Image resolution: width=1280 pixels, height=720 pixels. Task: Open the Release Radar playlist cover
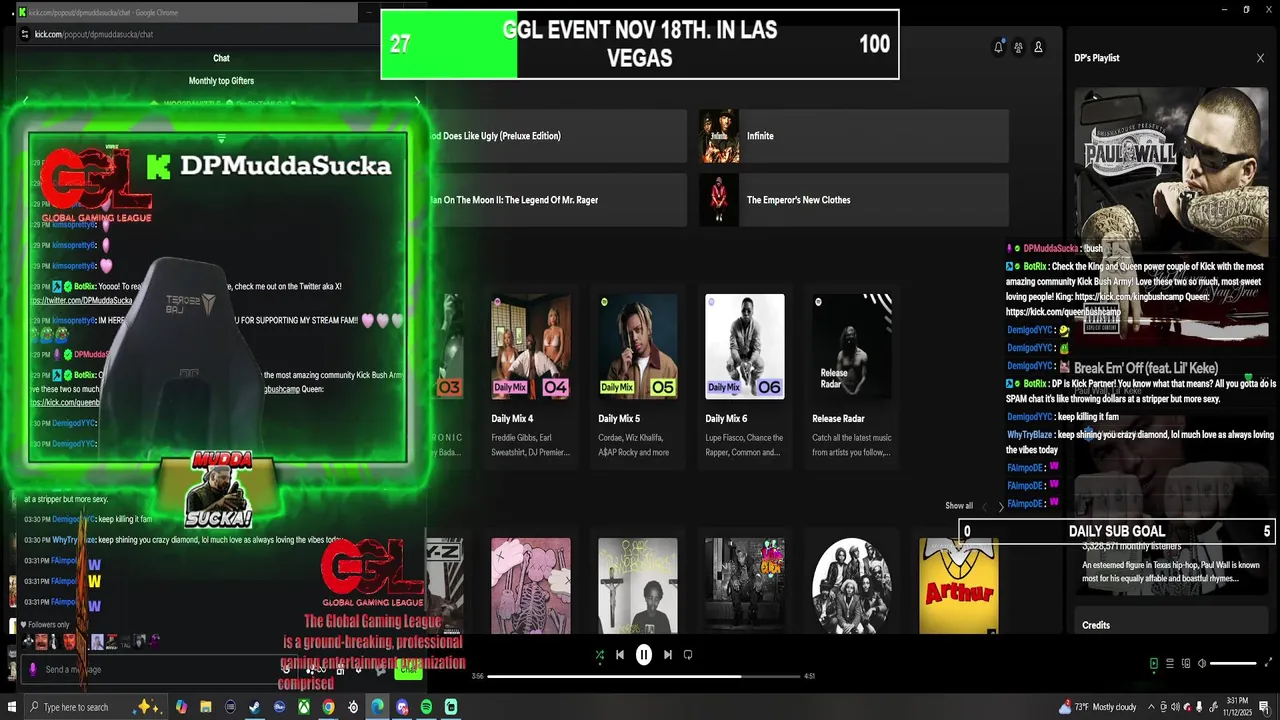click(x=852, y=346)
